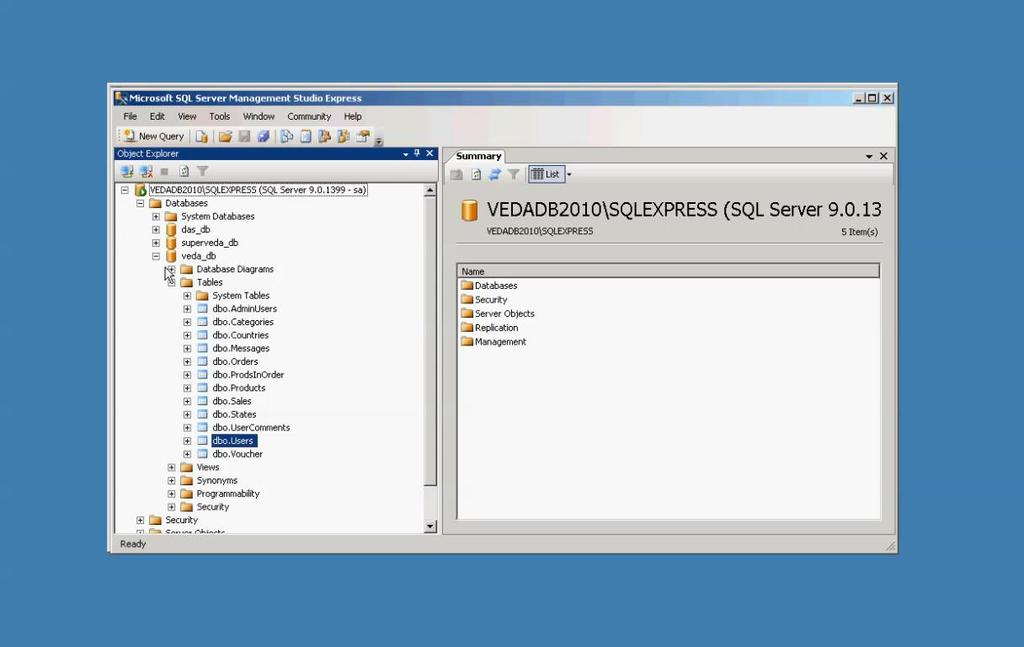The image size is (1024, 647).
Task: Open the View menu
Action: pos(187,116)
